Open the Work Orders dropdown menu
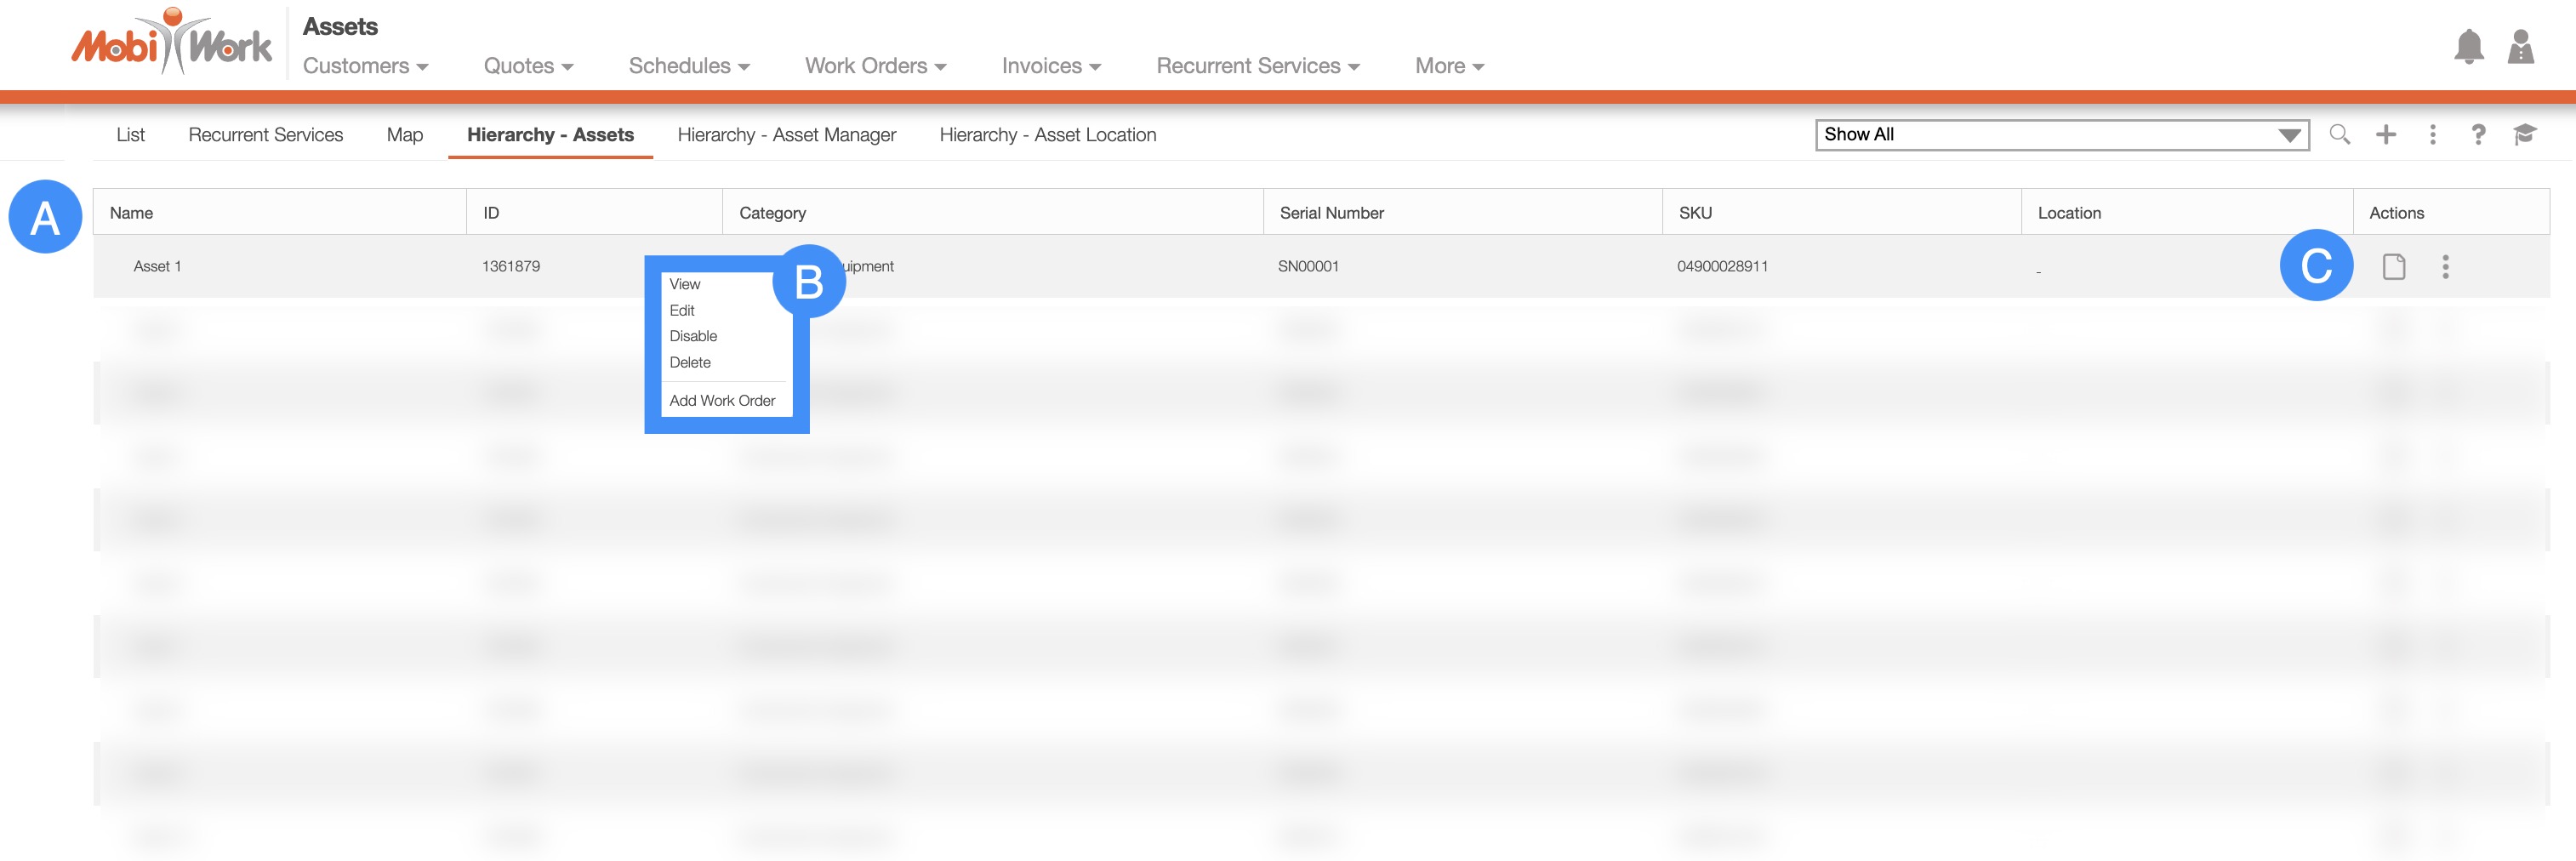The width and height of the screenshot is (2576, 861). point(875,66)
